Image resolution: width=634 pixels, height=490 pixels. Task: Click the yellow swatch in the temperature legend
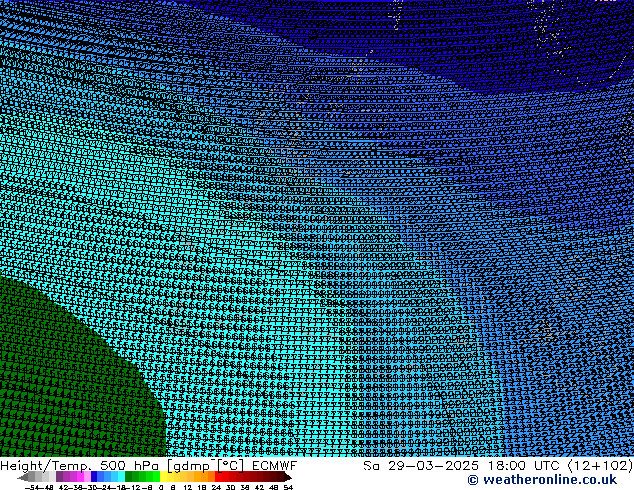click(163, 476)
